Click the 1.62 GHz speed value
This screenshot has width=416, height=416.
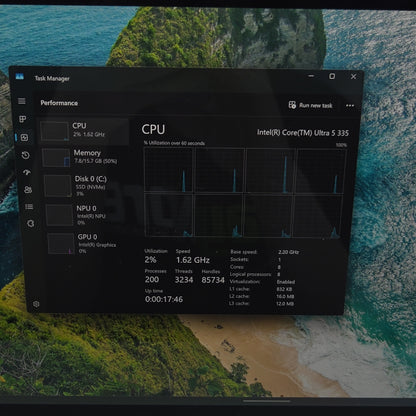coord(193,260)
